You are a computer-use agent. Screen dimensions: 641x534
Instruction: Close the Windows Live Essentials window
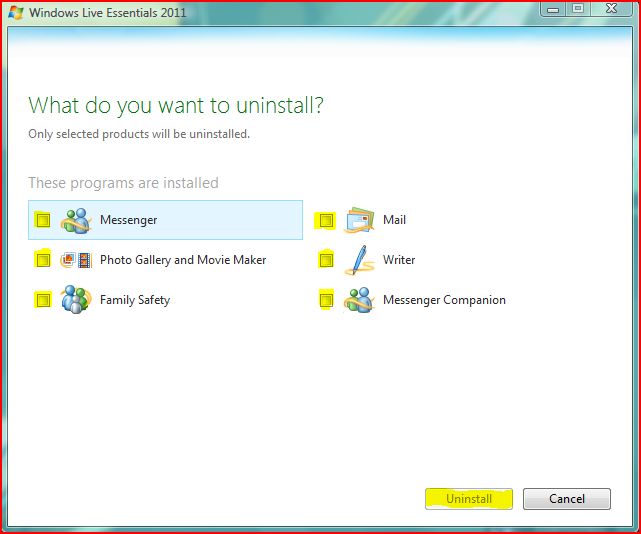611,9
